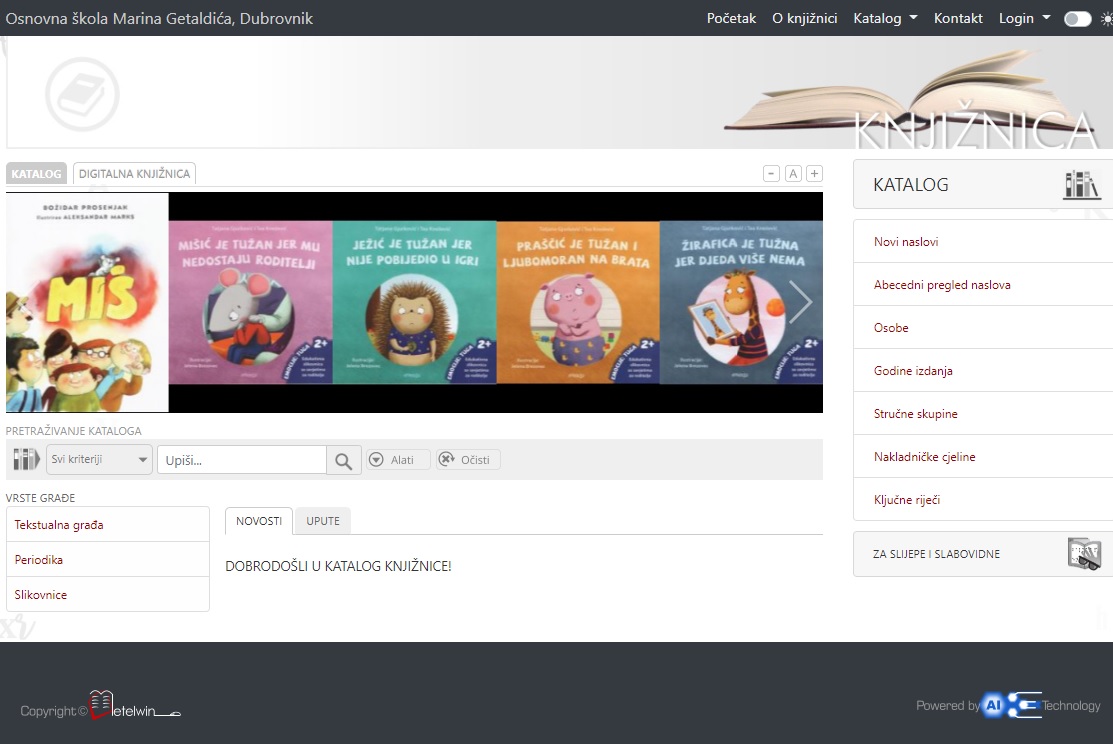Open the Miš book cover
Viewport: 1113px width, 744px height.
(x=87, y=302)
